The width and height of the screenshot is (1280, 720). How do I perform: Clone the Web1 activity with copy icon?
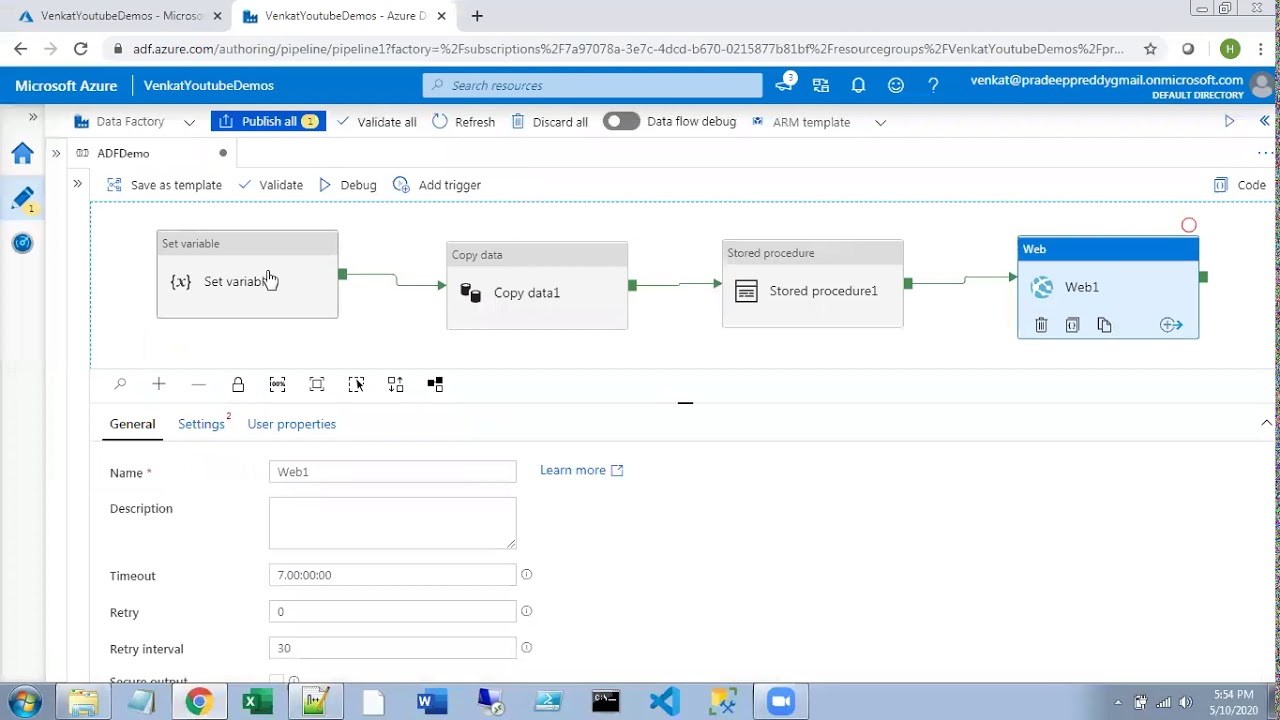pyautogui.click(x=1104, y=325)
